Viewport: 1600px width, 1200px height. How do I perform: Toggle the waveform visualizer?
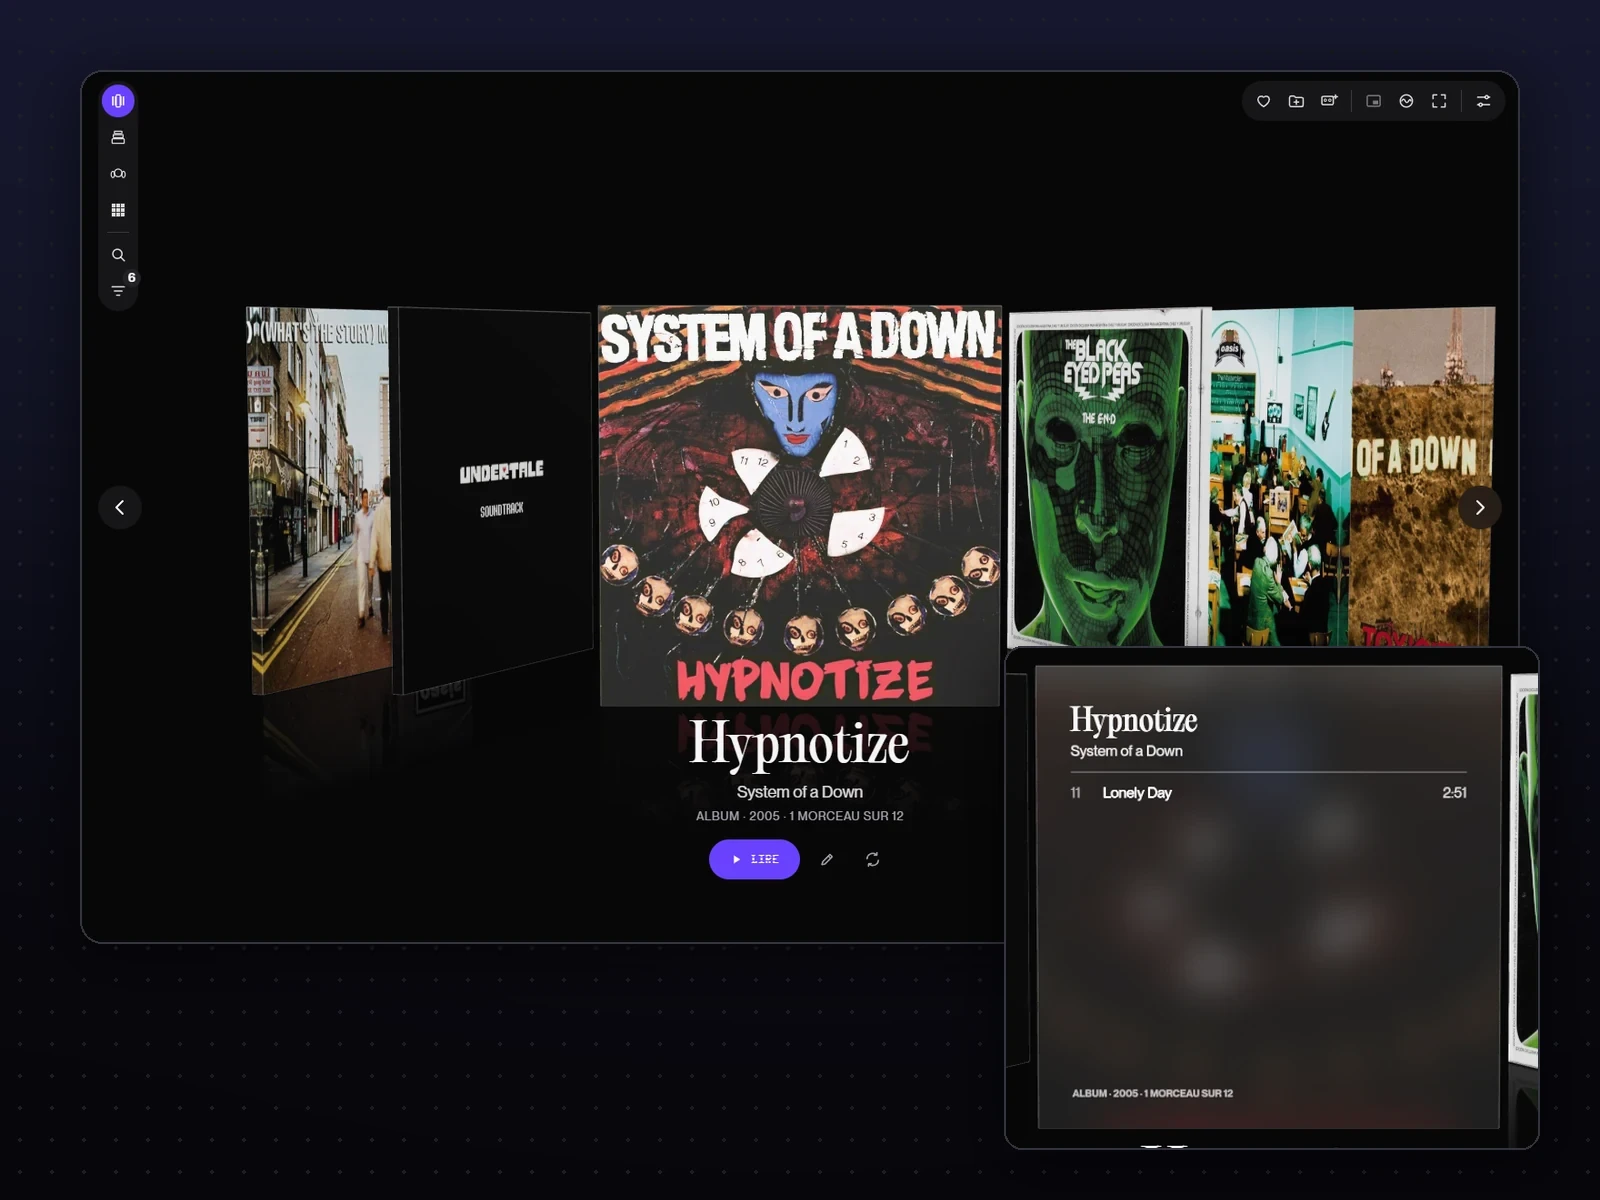(x=1406, y=101)
